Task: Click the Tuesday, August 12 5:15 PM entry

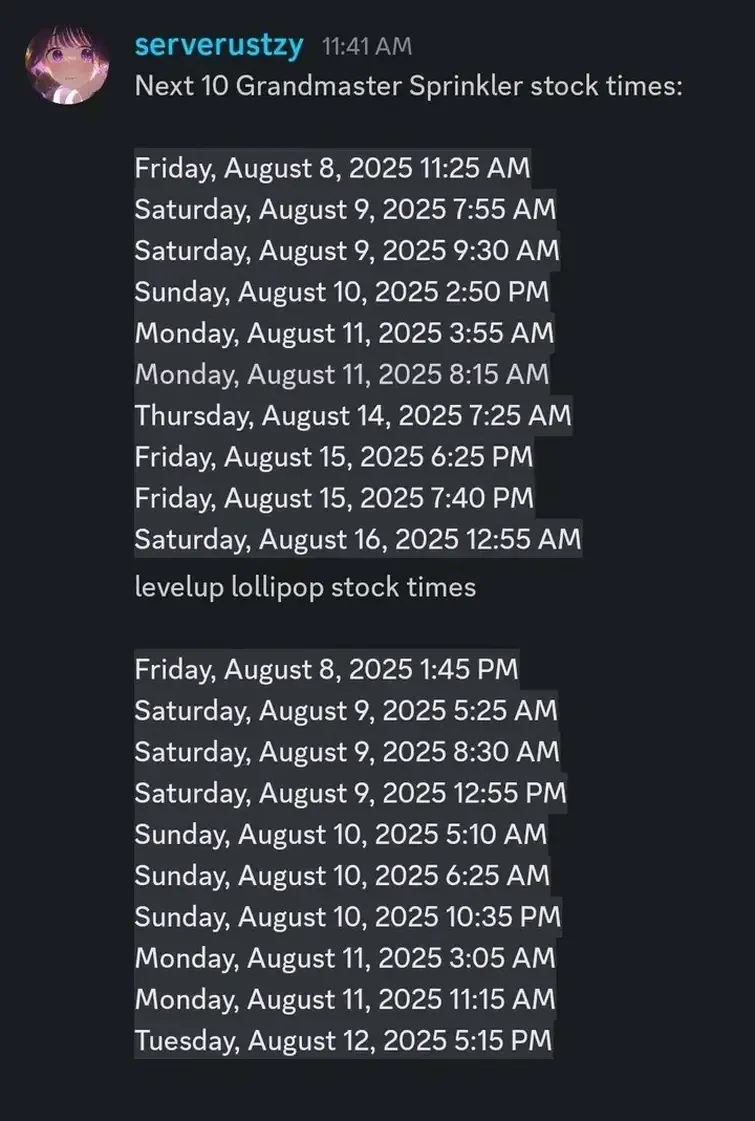Action: point(342,1040)
